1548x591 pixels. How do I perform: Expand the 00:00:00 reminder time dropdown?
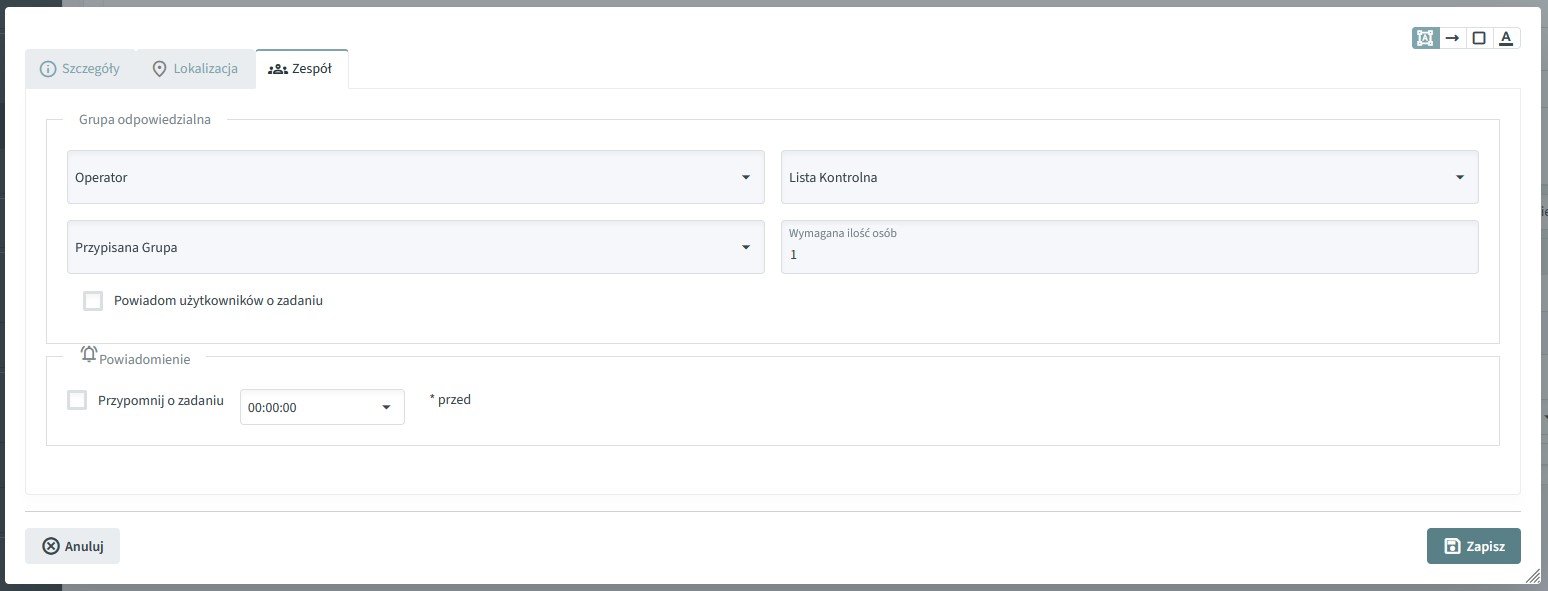pos(322,408)
